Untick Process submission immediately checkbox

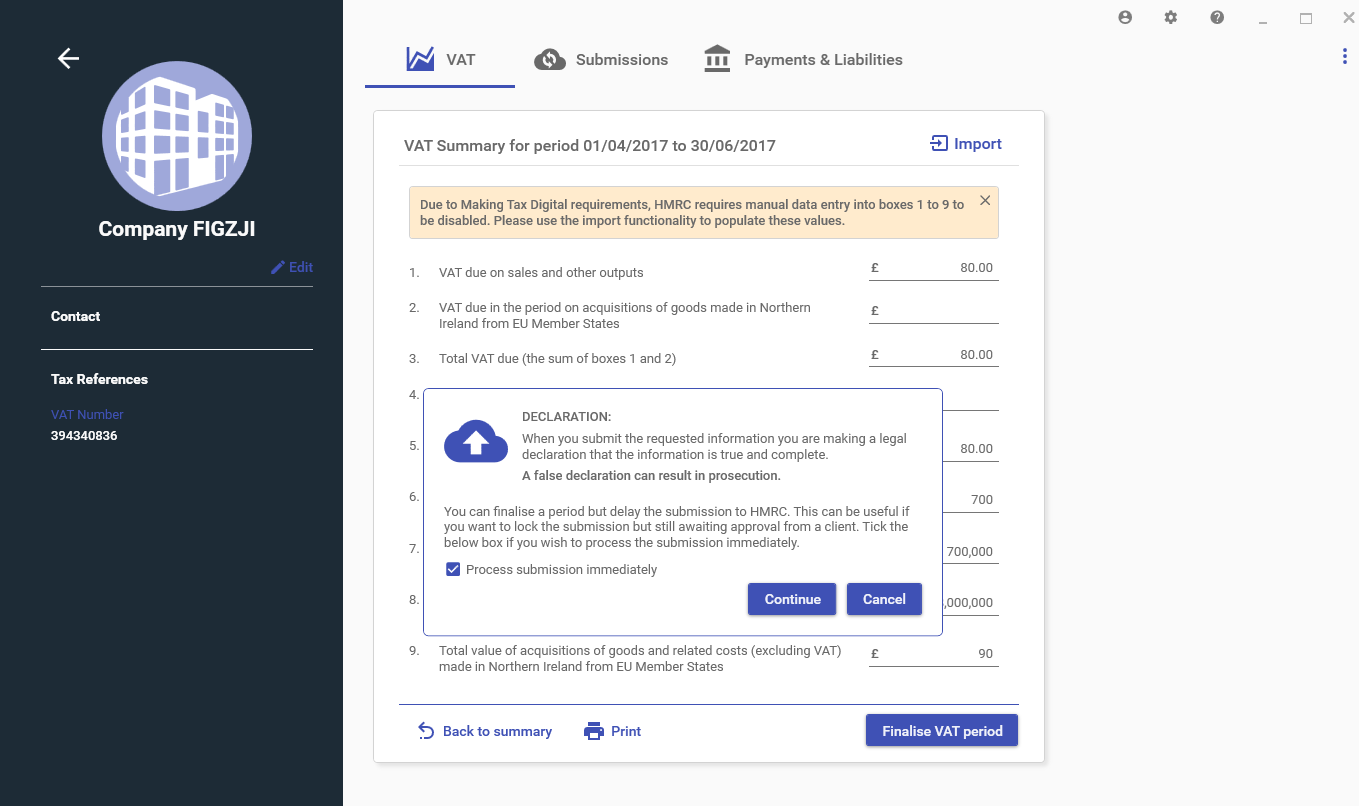click(x=453, y=570)
